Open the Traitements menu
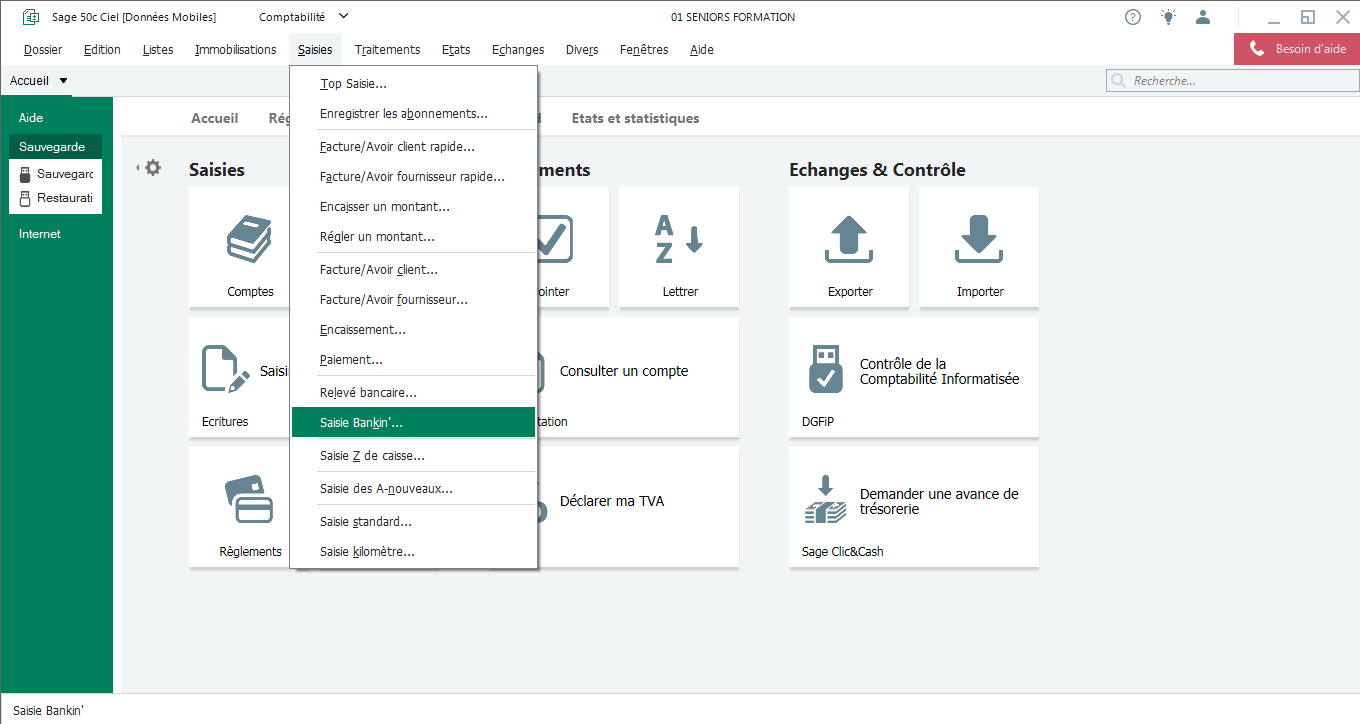This screenshot has height=724, width=1360. pos(388,49)
